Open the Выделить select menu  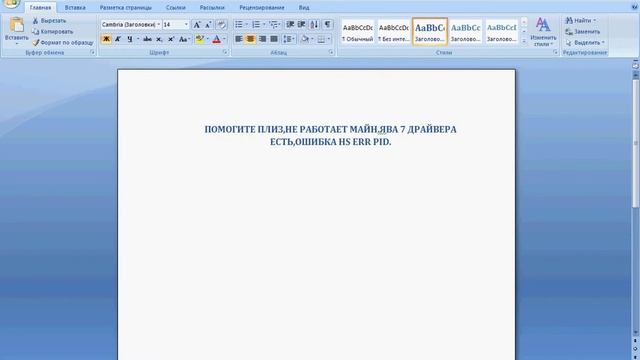(585, 42)
